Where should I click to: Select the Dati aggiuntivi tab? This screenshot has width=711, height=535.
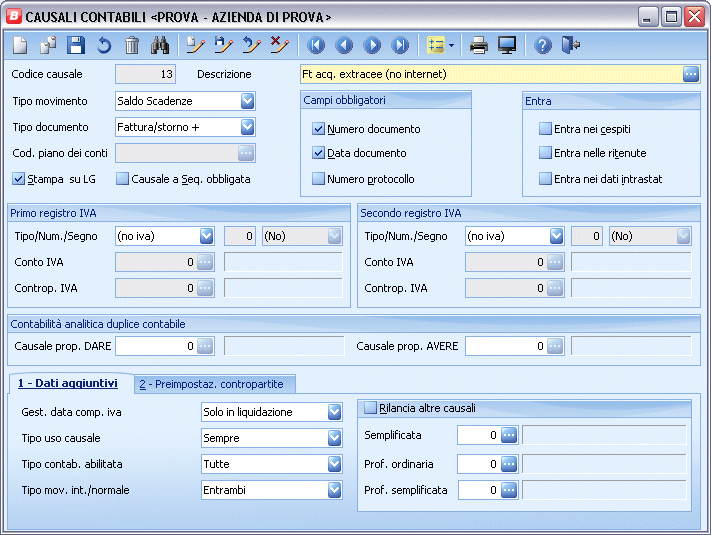click(x=68, y=384)
